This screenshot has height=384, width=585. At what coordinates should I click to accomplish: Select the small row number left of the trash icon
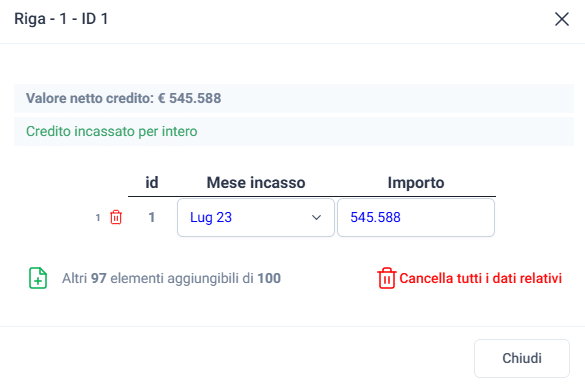click(x=98, y=218)
